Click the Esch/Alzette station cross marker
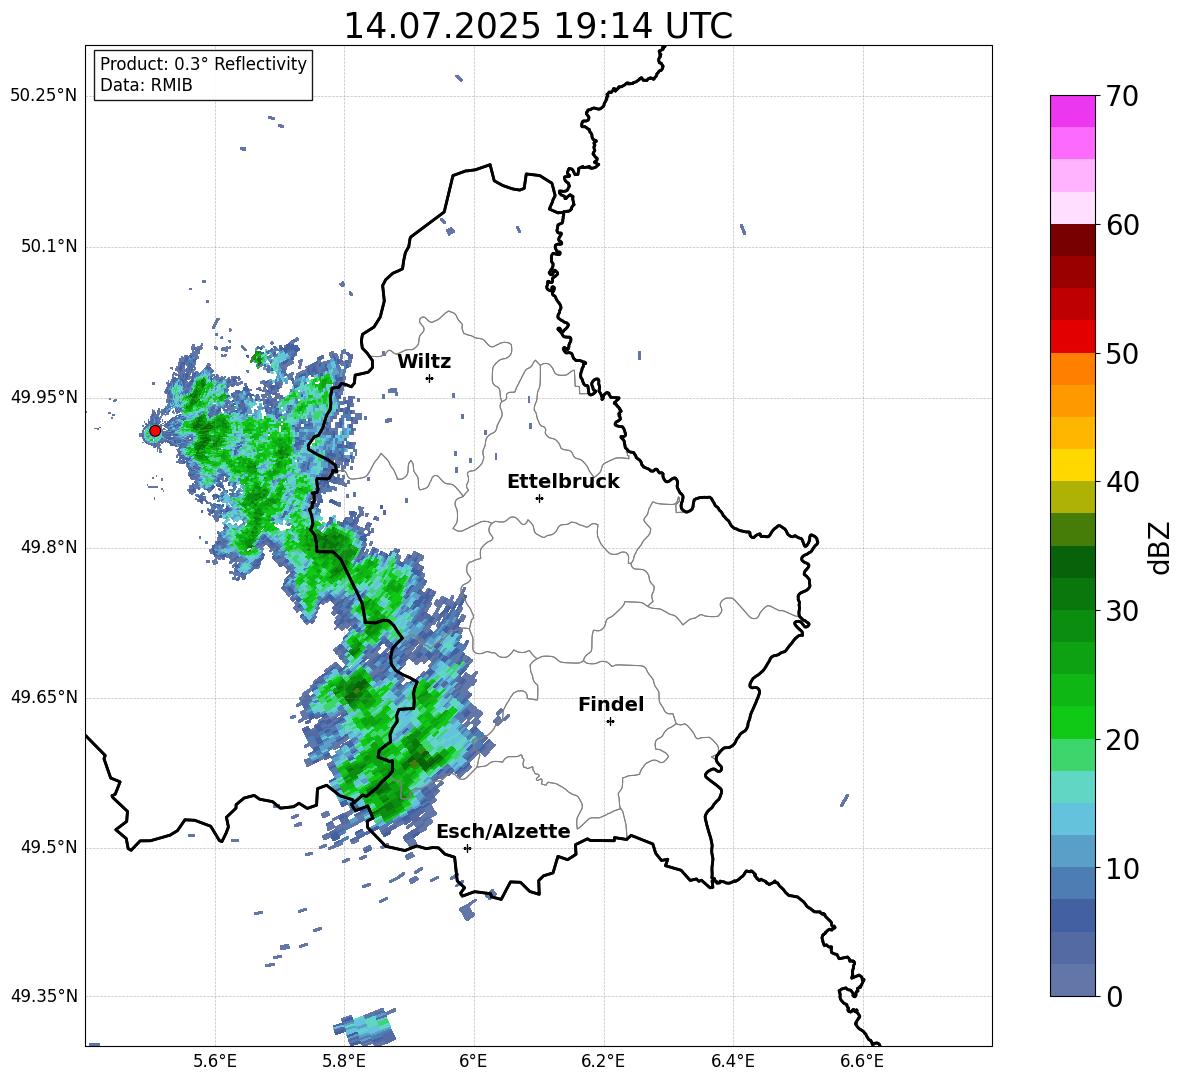 pyautogui.click(x=467, y=848)
